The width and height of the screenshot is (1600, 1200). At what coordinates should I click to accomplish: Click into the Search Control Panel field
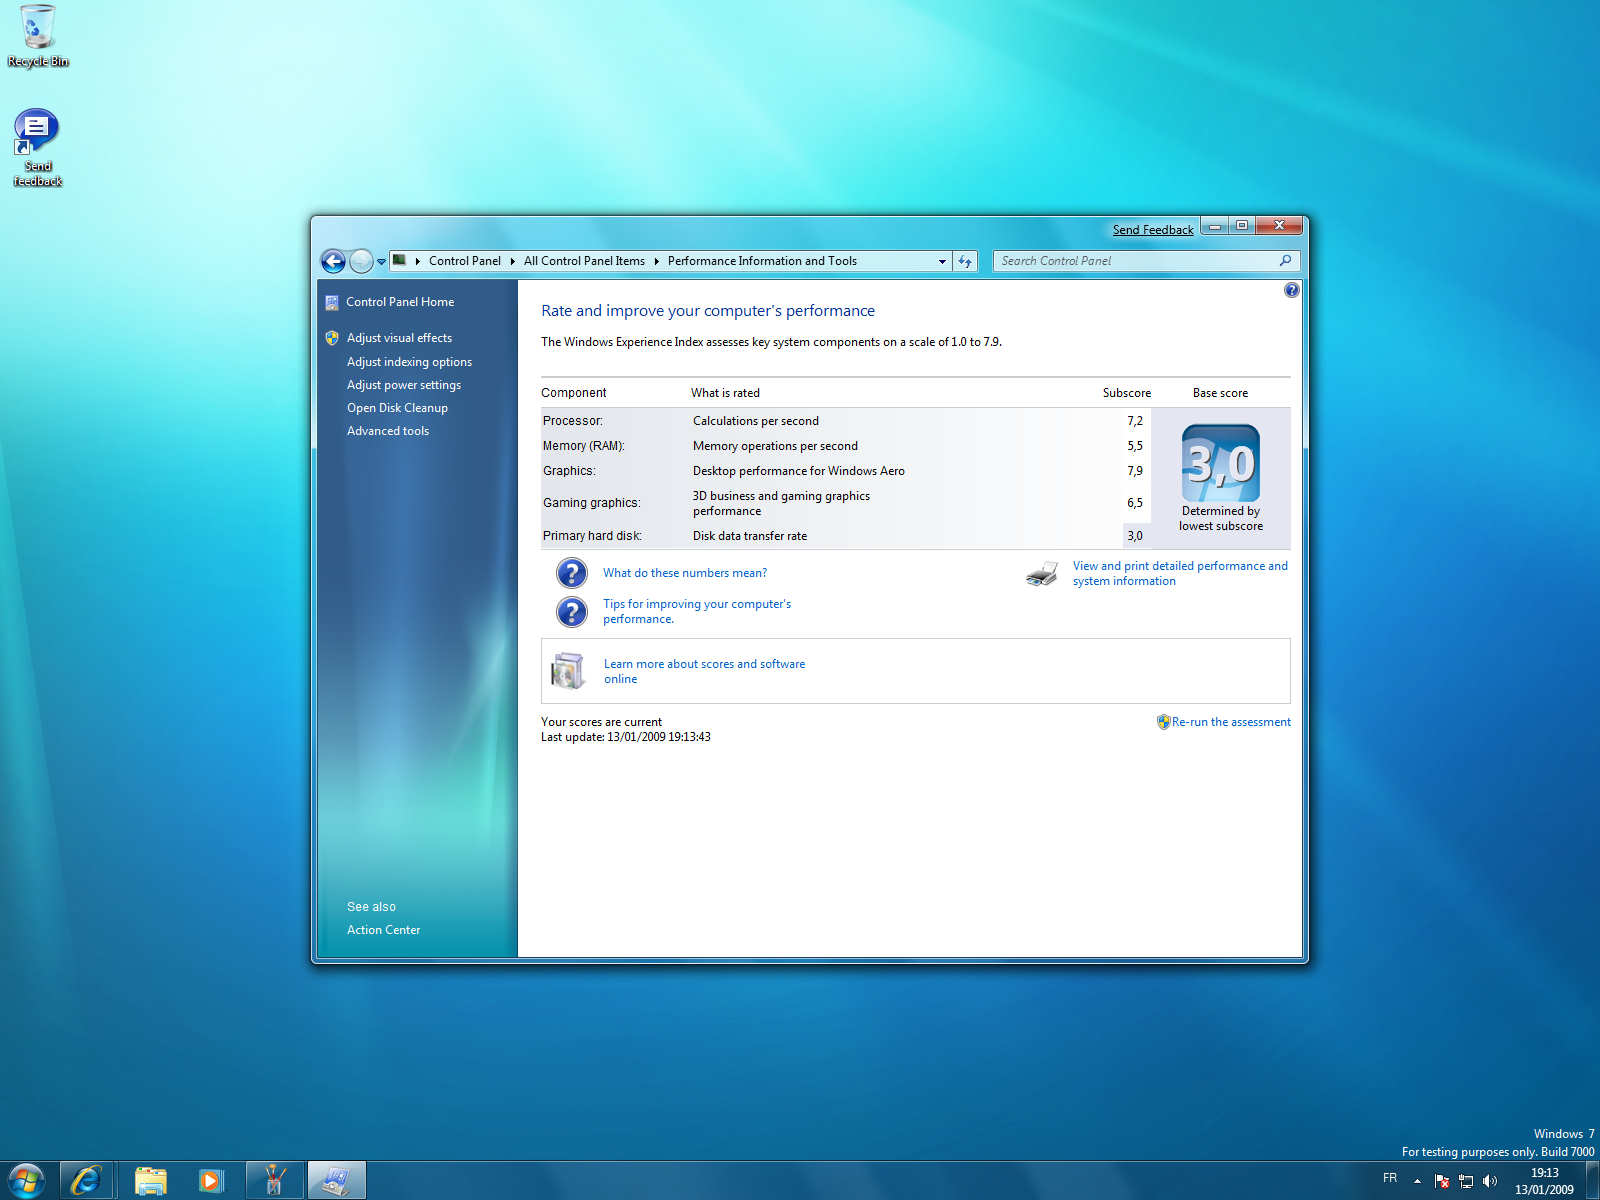pos(1138,261)
